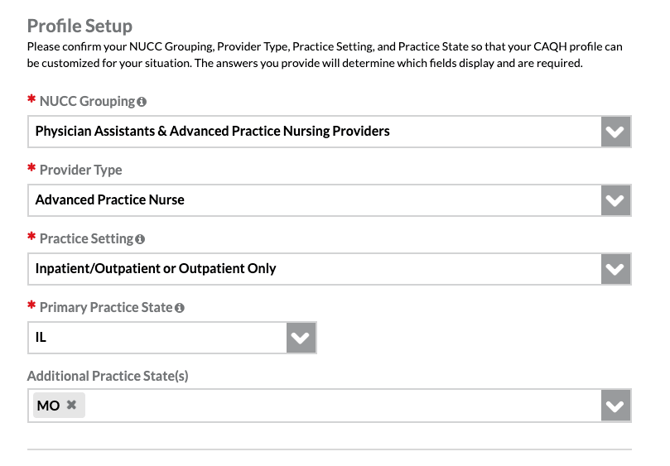Click the Inpatient/Outpatient or Outpatient Only value
Image resolution: width=670 pixels, height=466 pixels.
point(156,269)
